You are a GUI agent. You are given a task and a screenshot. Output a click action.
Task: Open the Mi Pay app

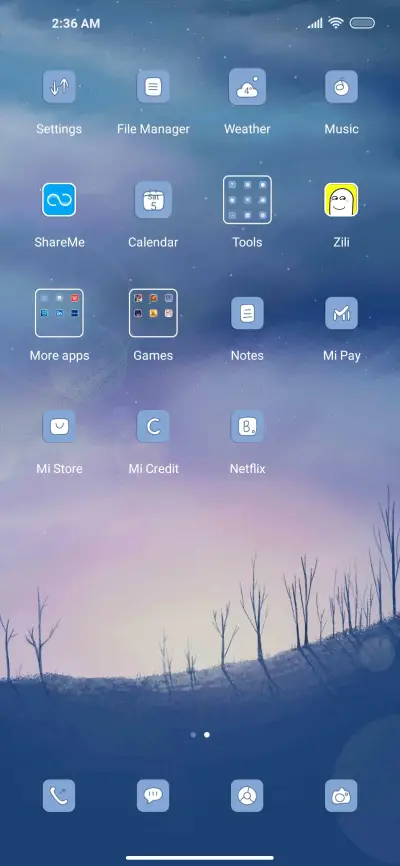coord(341,313)
